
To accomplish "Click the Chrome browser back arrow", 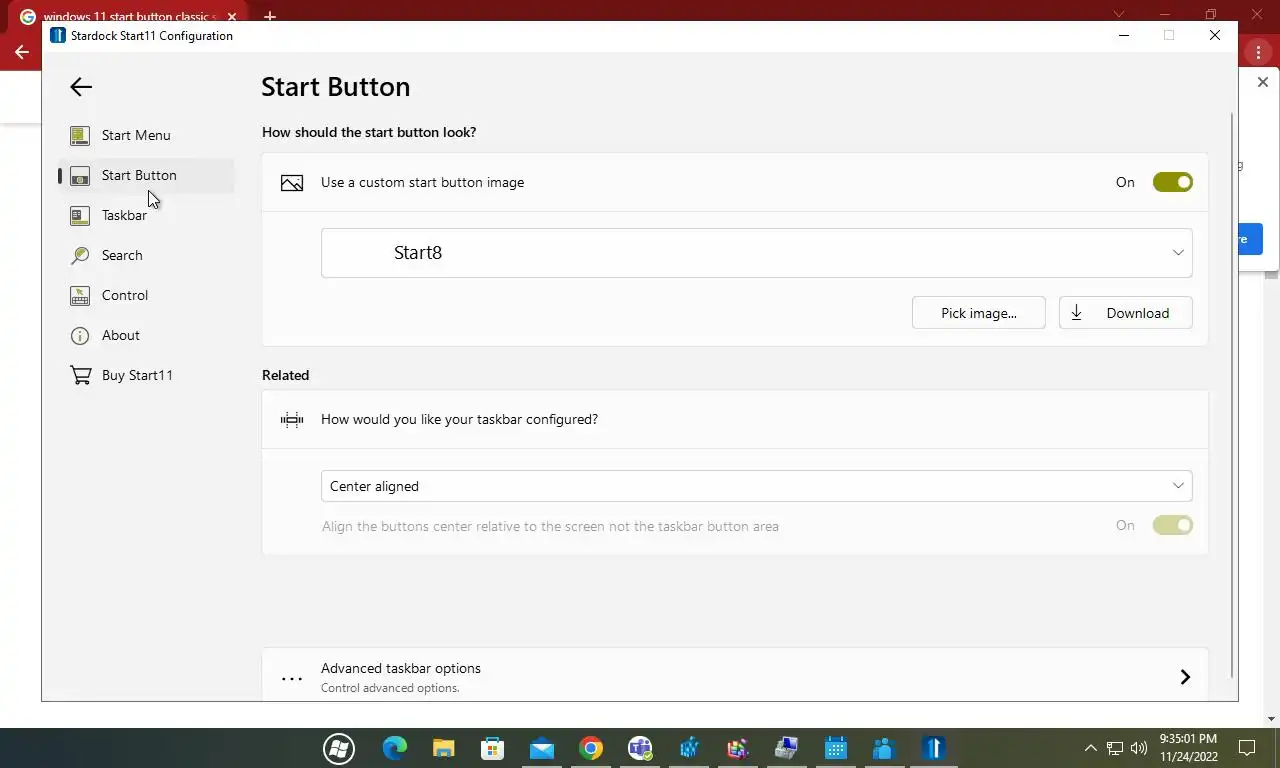I will pyautogui.click(x=22, y=52).
